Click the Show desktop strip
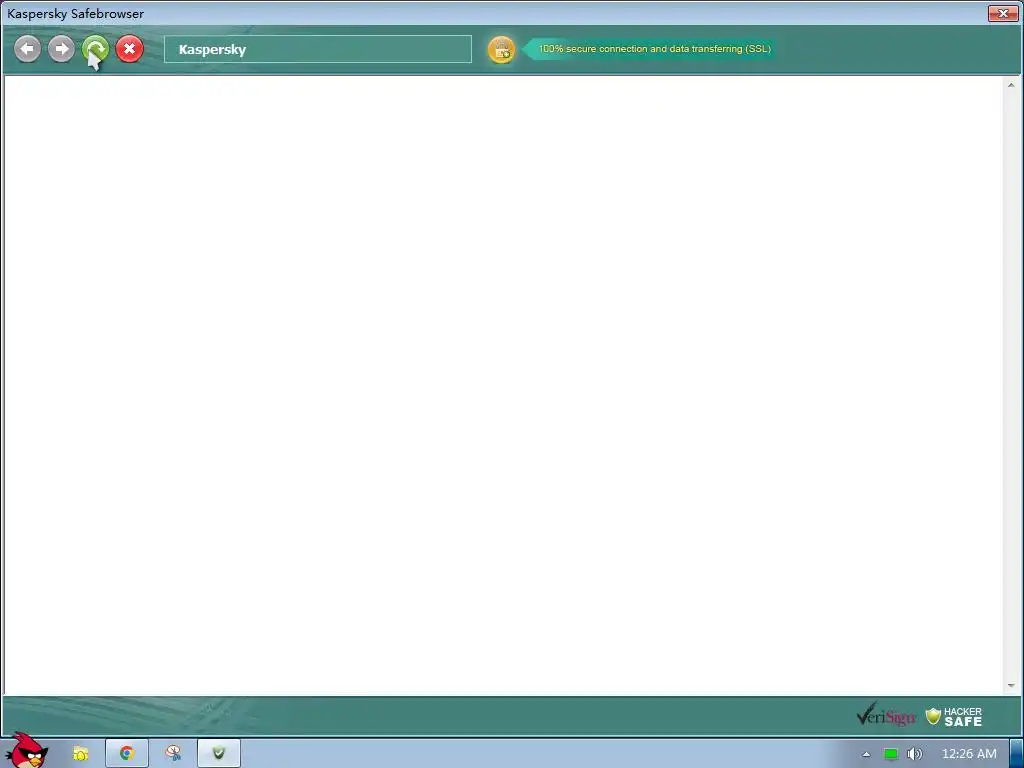This screenshot has width=1024, height=768. click(1017, 754)
